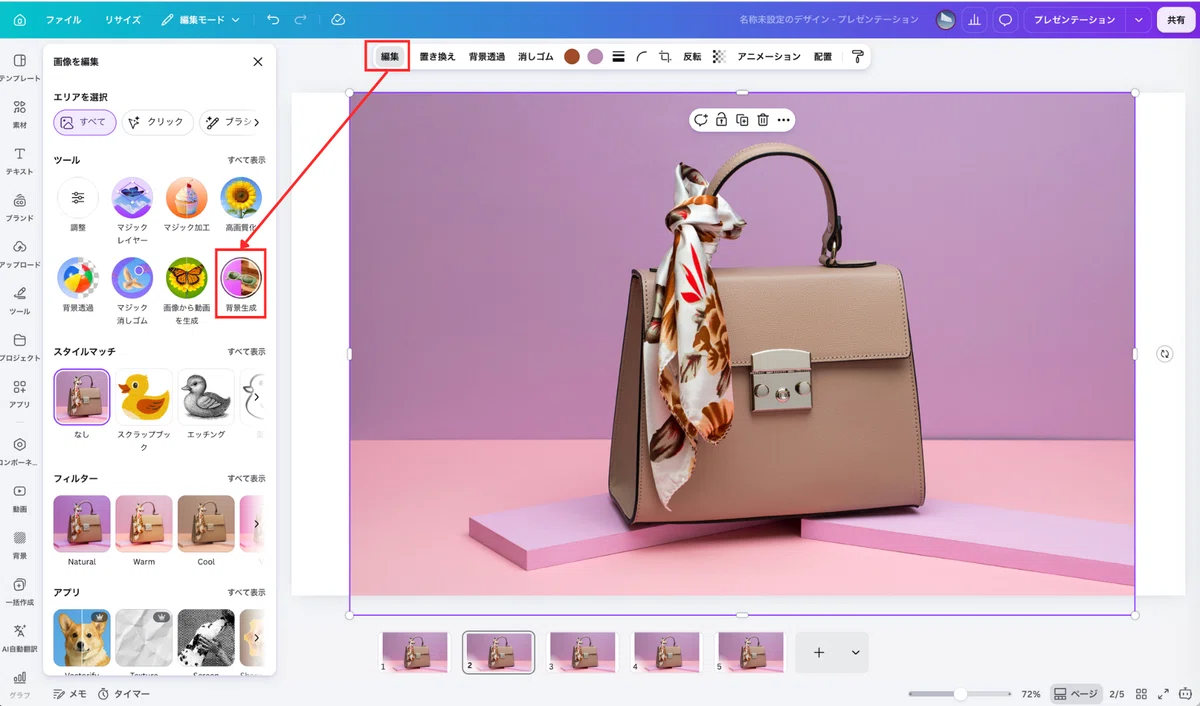Click the undo arrow in the top bar
This screenshot has height=706, width=1200.
click(274, 19)
